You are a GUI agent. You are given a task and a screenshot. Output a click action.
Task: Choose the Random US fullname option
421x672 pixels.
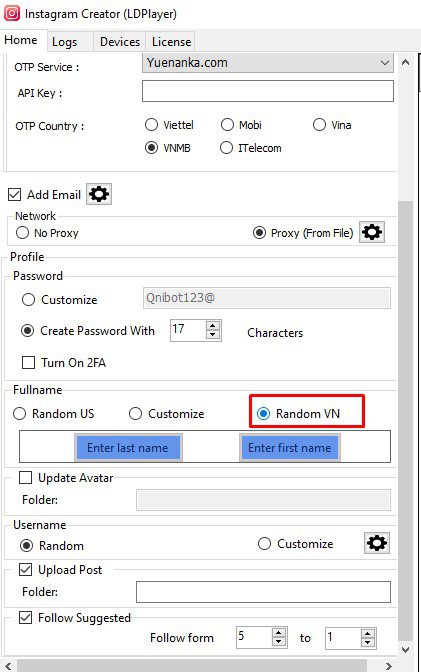(x=20, y=414)
